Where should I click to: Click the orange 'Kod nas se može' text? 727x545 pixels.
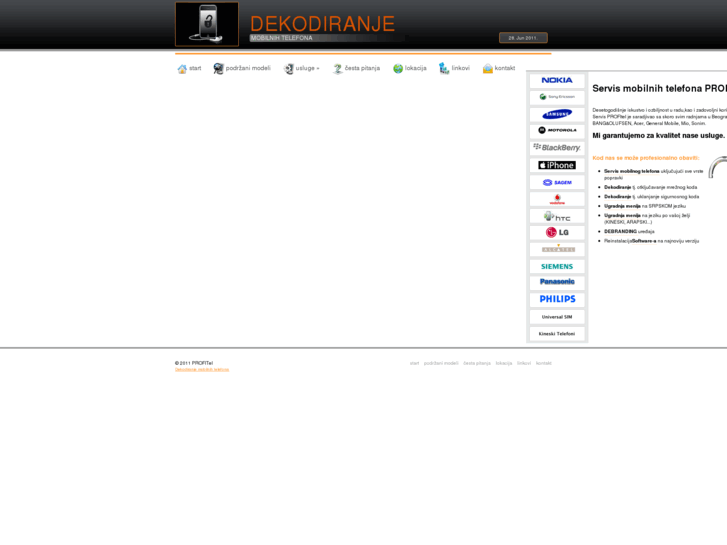[x=646, y=158]
